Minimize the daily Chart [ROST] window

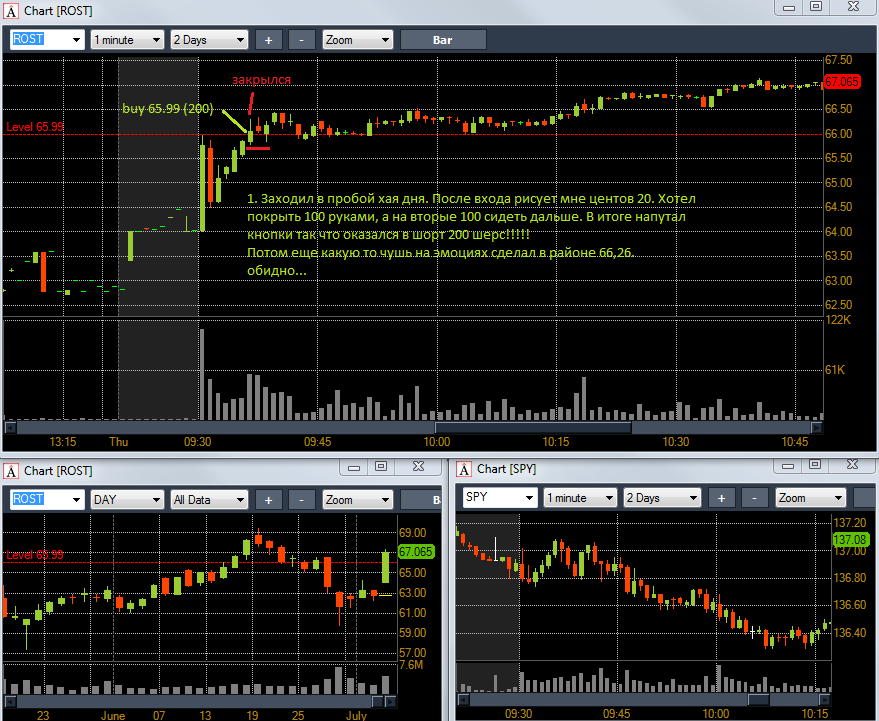354,467
